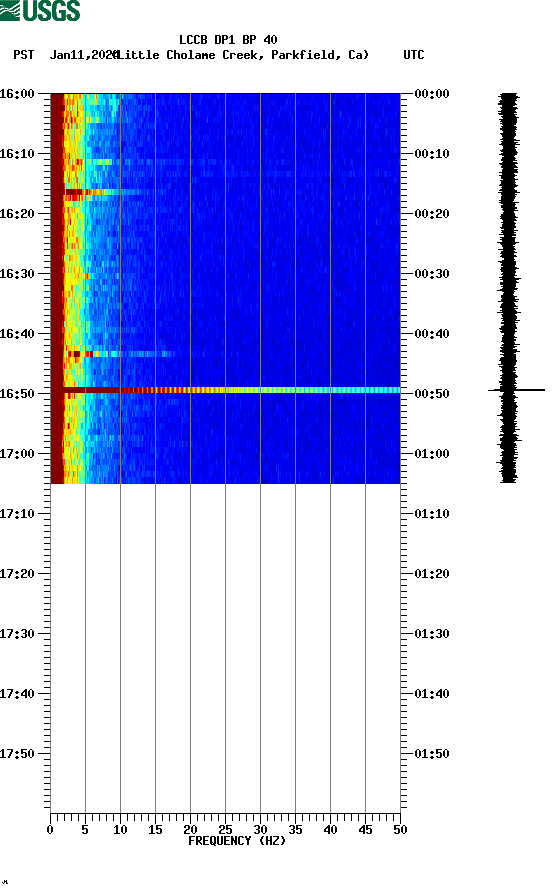Click the PST timezone label

tap(23, 55)
